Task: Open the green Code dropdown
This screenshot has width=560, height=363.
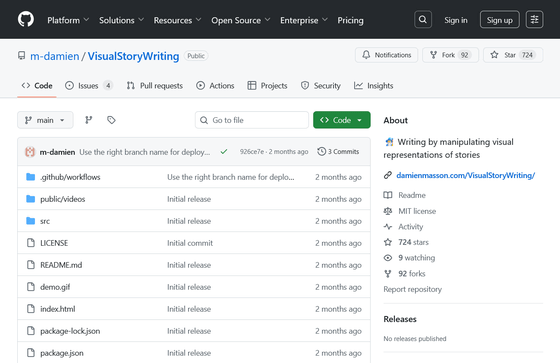Action: click(x=342, y=120)
